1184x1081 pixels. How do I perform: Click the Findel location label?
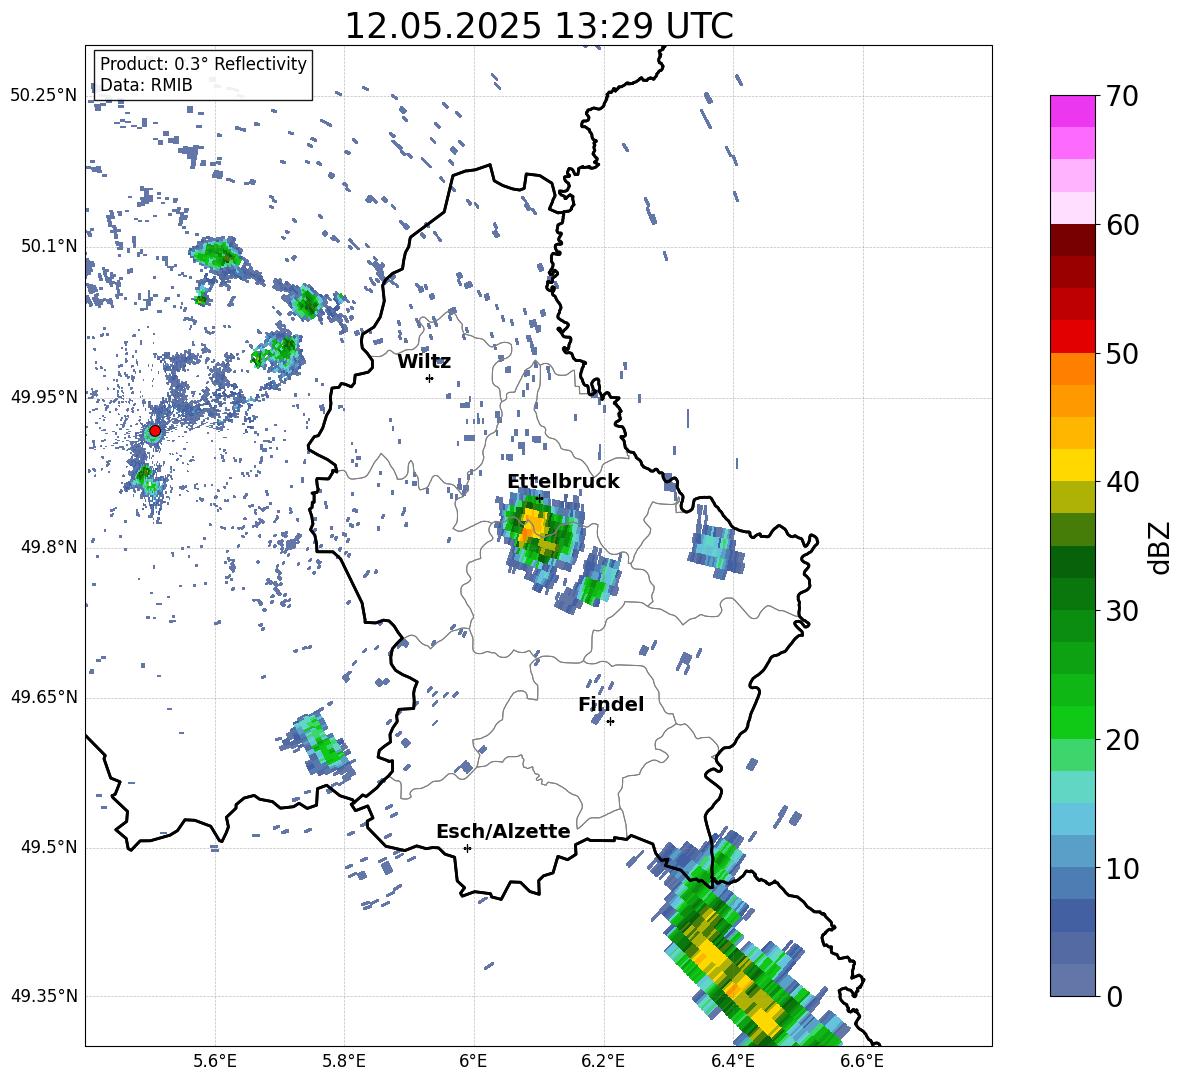[x=611, y=704]
